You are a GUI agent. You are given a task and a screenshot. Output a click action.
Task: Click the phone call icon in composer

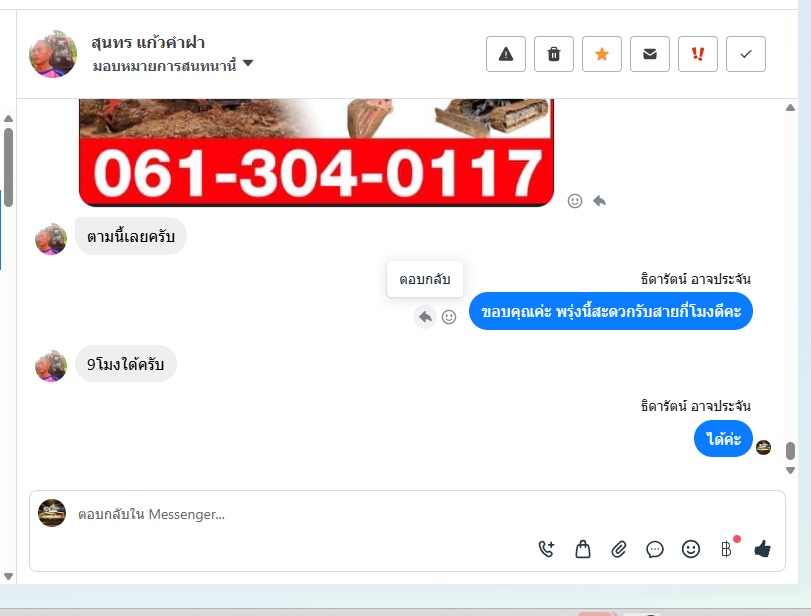[546, 549]
